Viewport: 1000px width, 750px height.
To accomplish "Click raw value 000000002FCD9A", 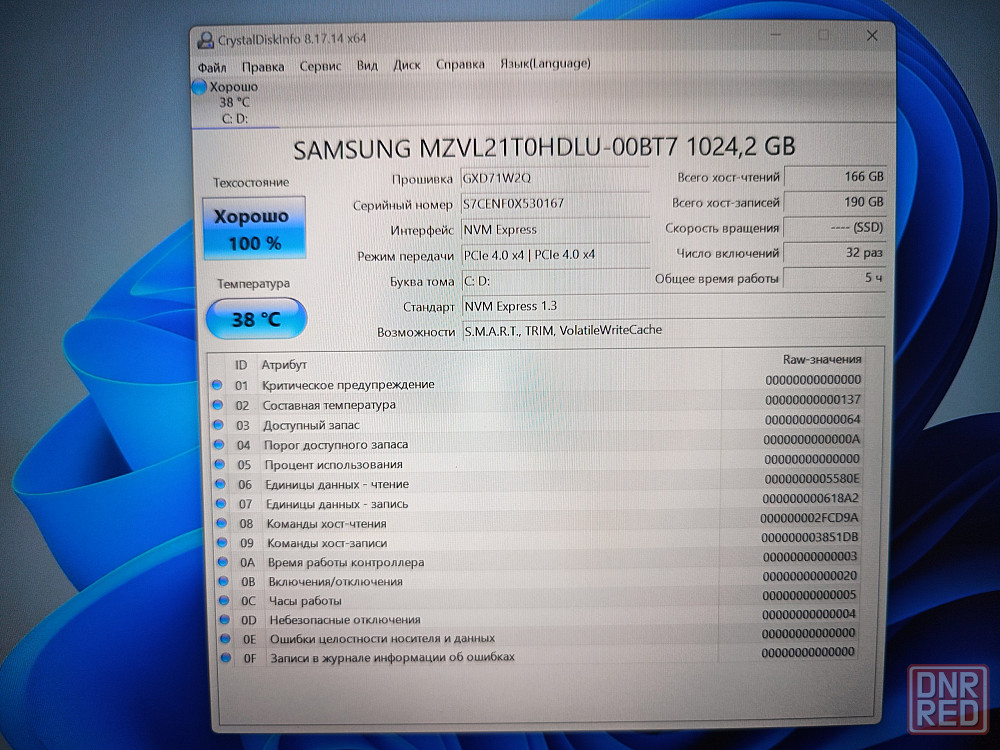I will (x=809, y=518).
